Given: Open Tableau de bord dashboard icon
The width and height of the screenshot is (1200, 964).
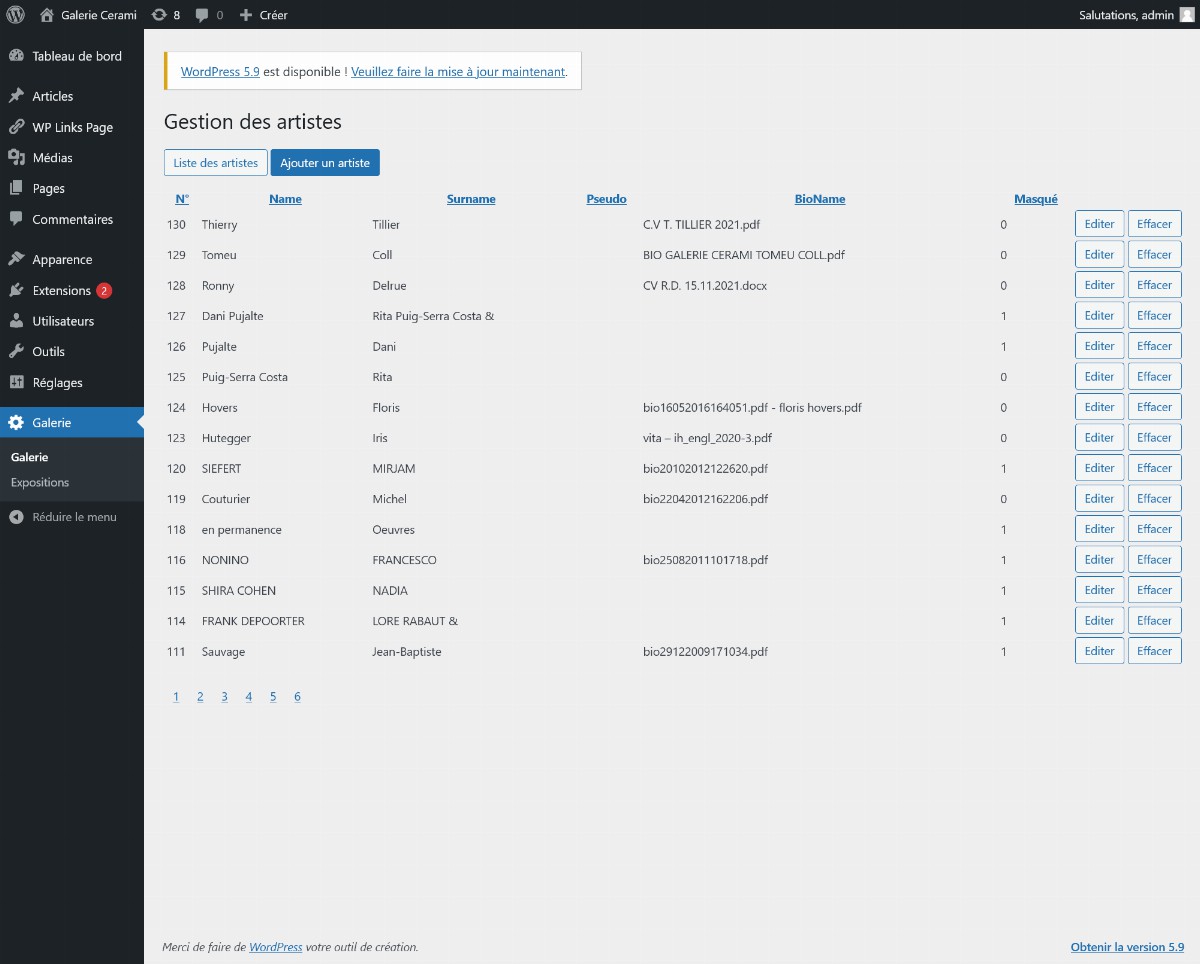Looking at the screenshot, I should point(16,56).
